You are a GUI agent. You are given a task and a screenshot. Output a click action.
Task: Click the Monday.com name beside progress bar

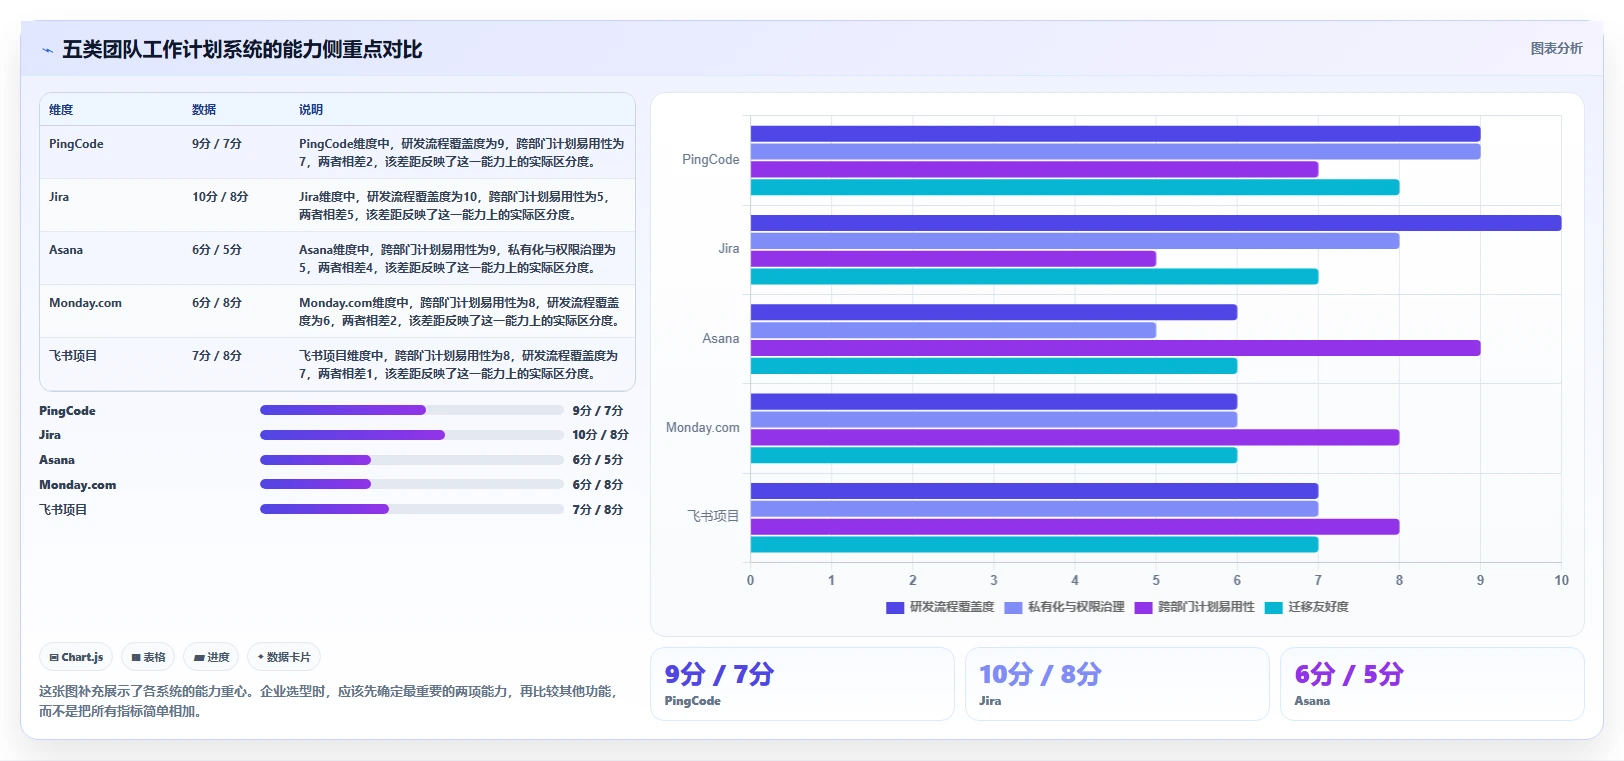tap(77, 485)
